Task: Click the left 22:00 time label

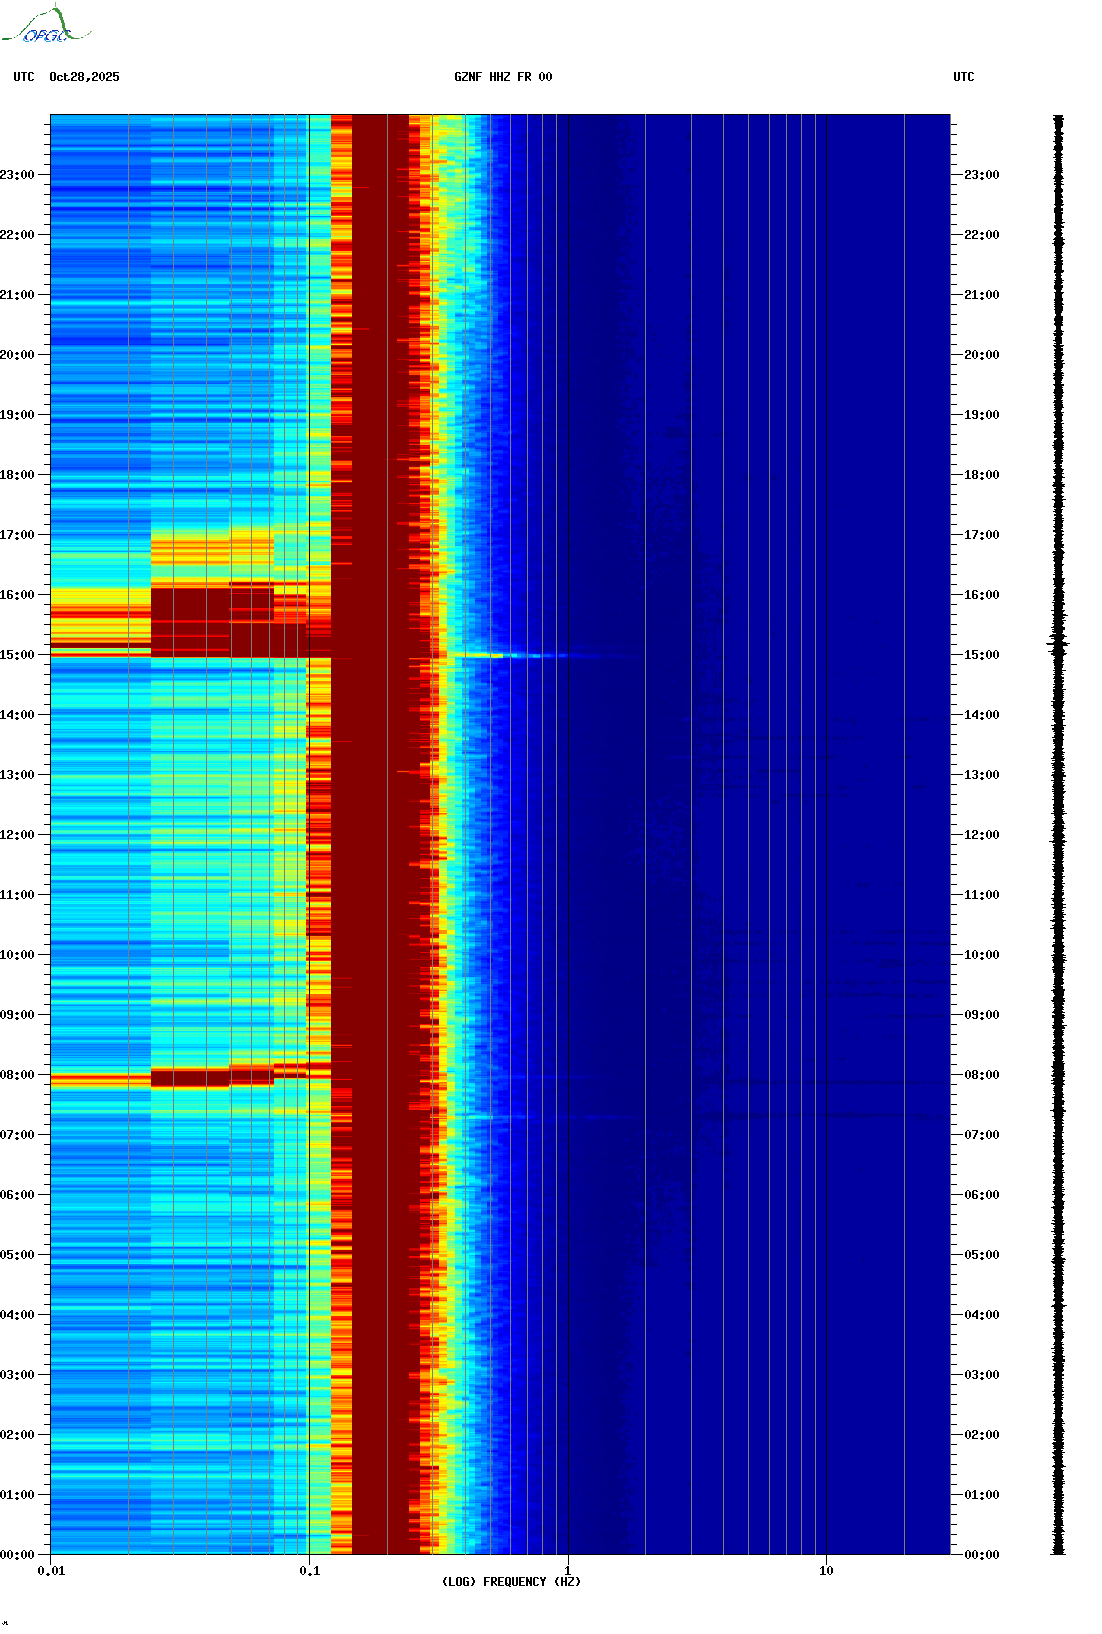Action: 17,235
